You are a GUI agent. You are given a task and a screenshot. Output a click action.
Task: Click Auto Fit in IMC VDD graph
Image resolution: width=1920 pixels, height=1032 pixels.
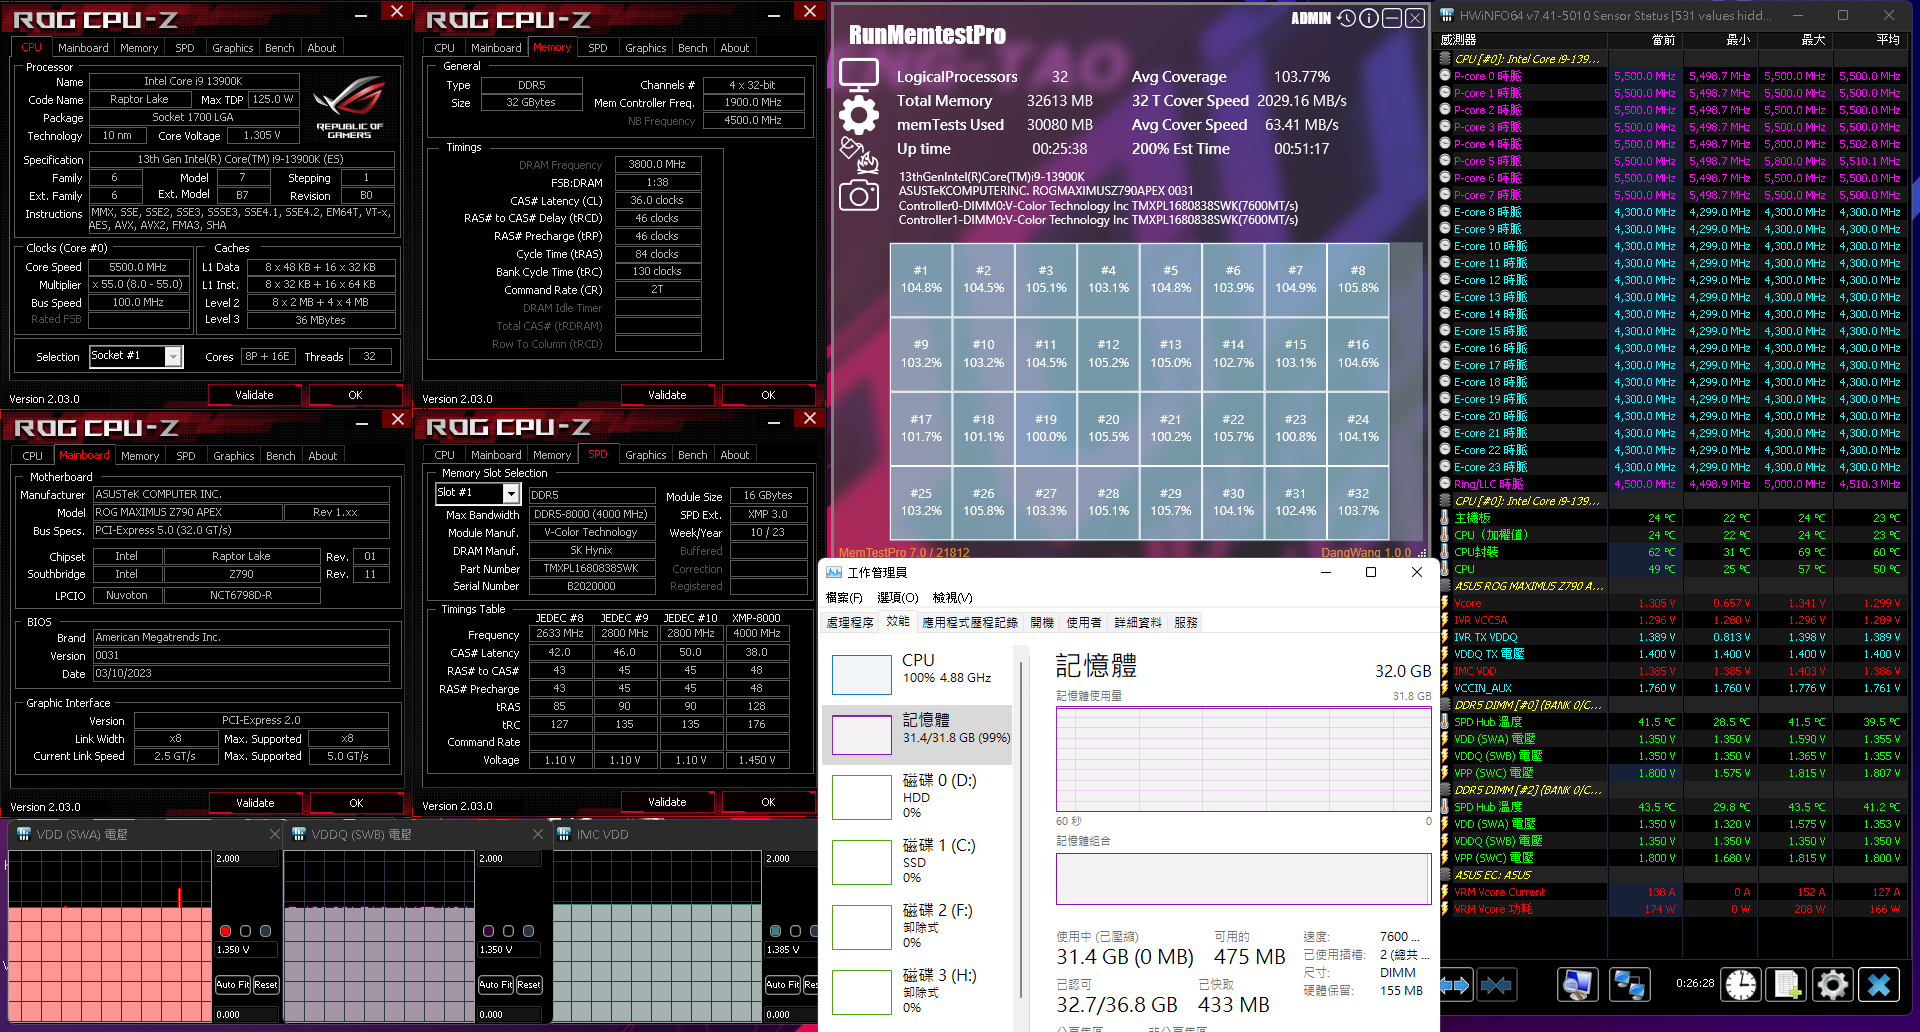[x=783, y=985]
